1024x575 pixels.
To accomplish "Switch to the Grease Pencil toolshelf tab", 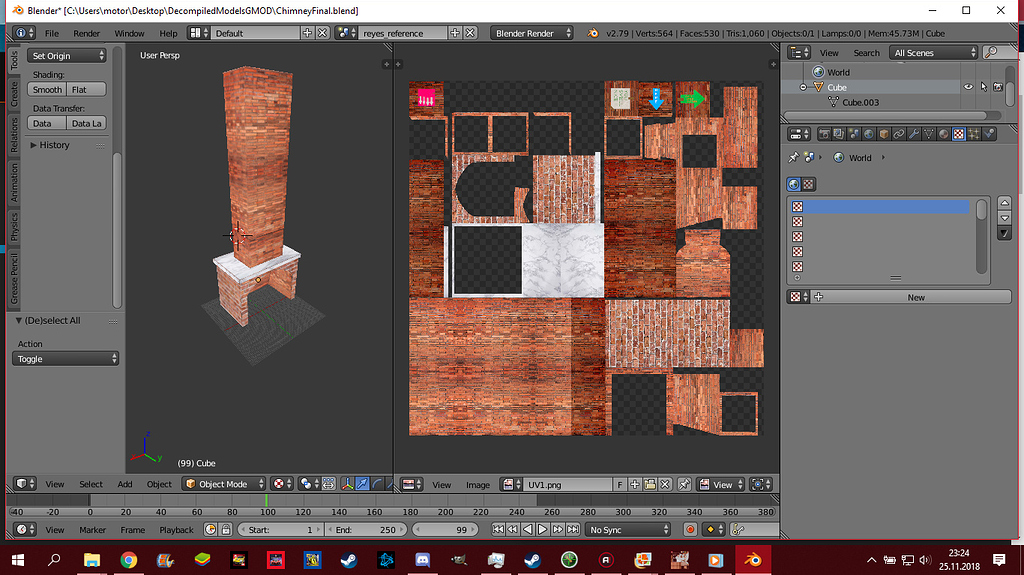I will click(14, 279).
